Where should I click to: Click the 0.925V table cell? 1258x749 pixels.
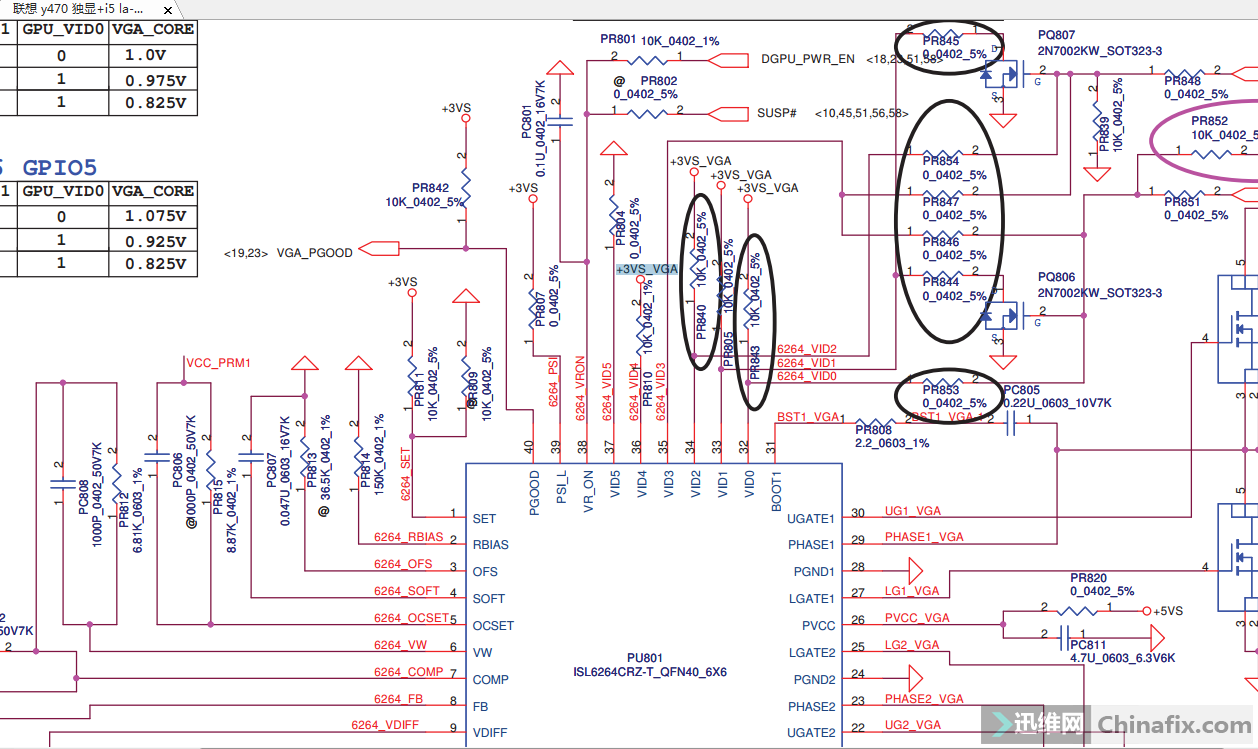[x=153, y=241]
